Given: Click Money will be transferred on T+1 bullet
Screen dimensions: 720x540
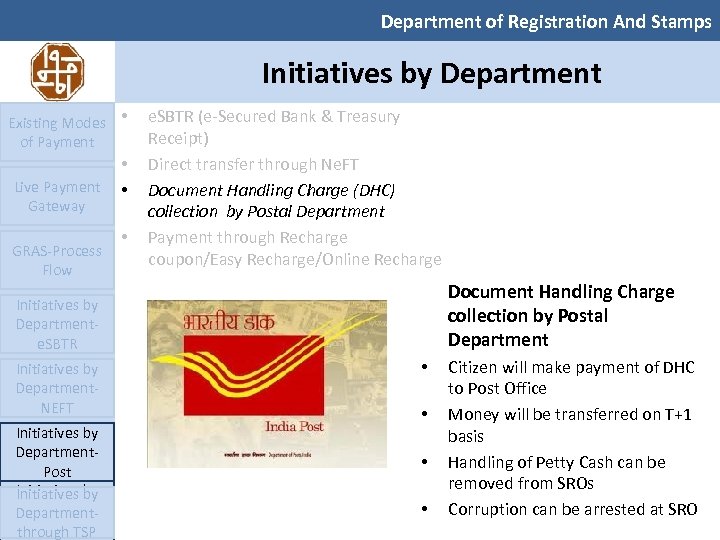Looking at the screenshot, I should pos(569,425).
